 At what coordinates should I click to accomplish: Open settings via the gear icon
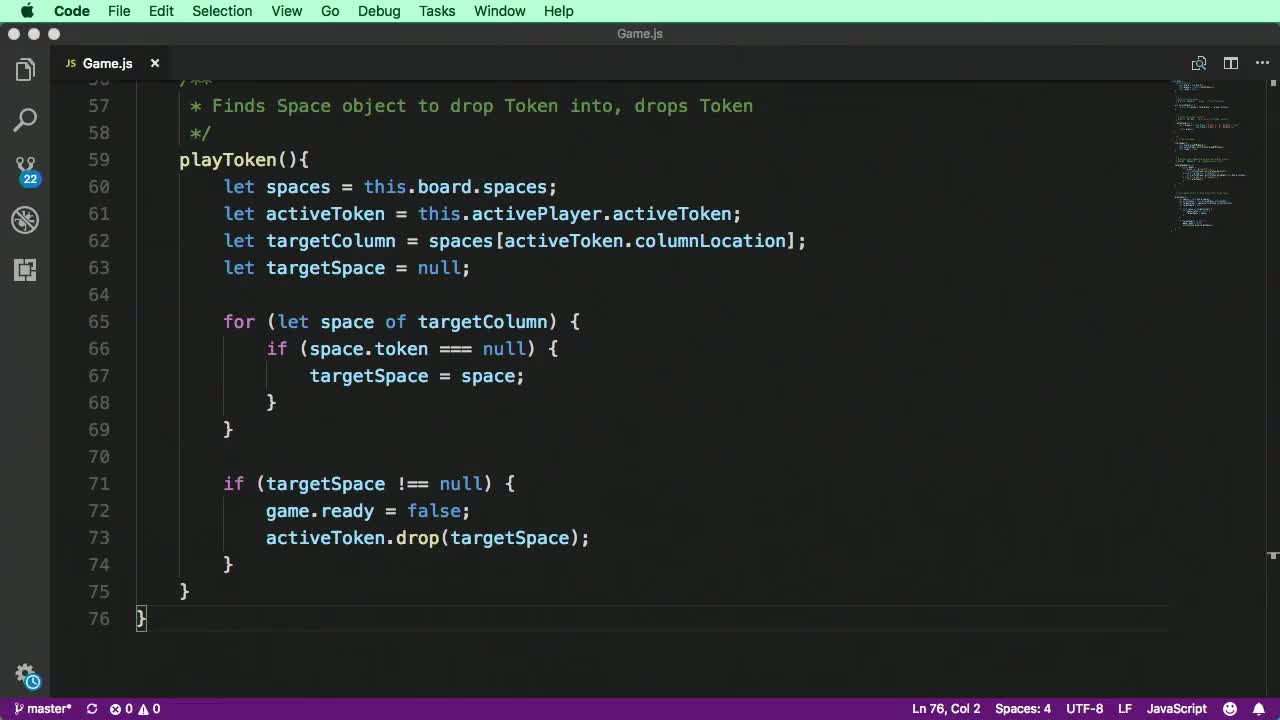point(25,675)
